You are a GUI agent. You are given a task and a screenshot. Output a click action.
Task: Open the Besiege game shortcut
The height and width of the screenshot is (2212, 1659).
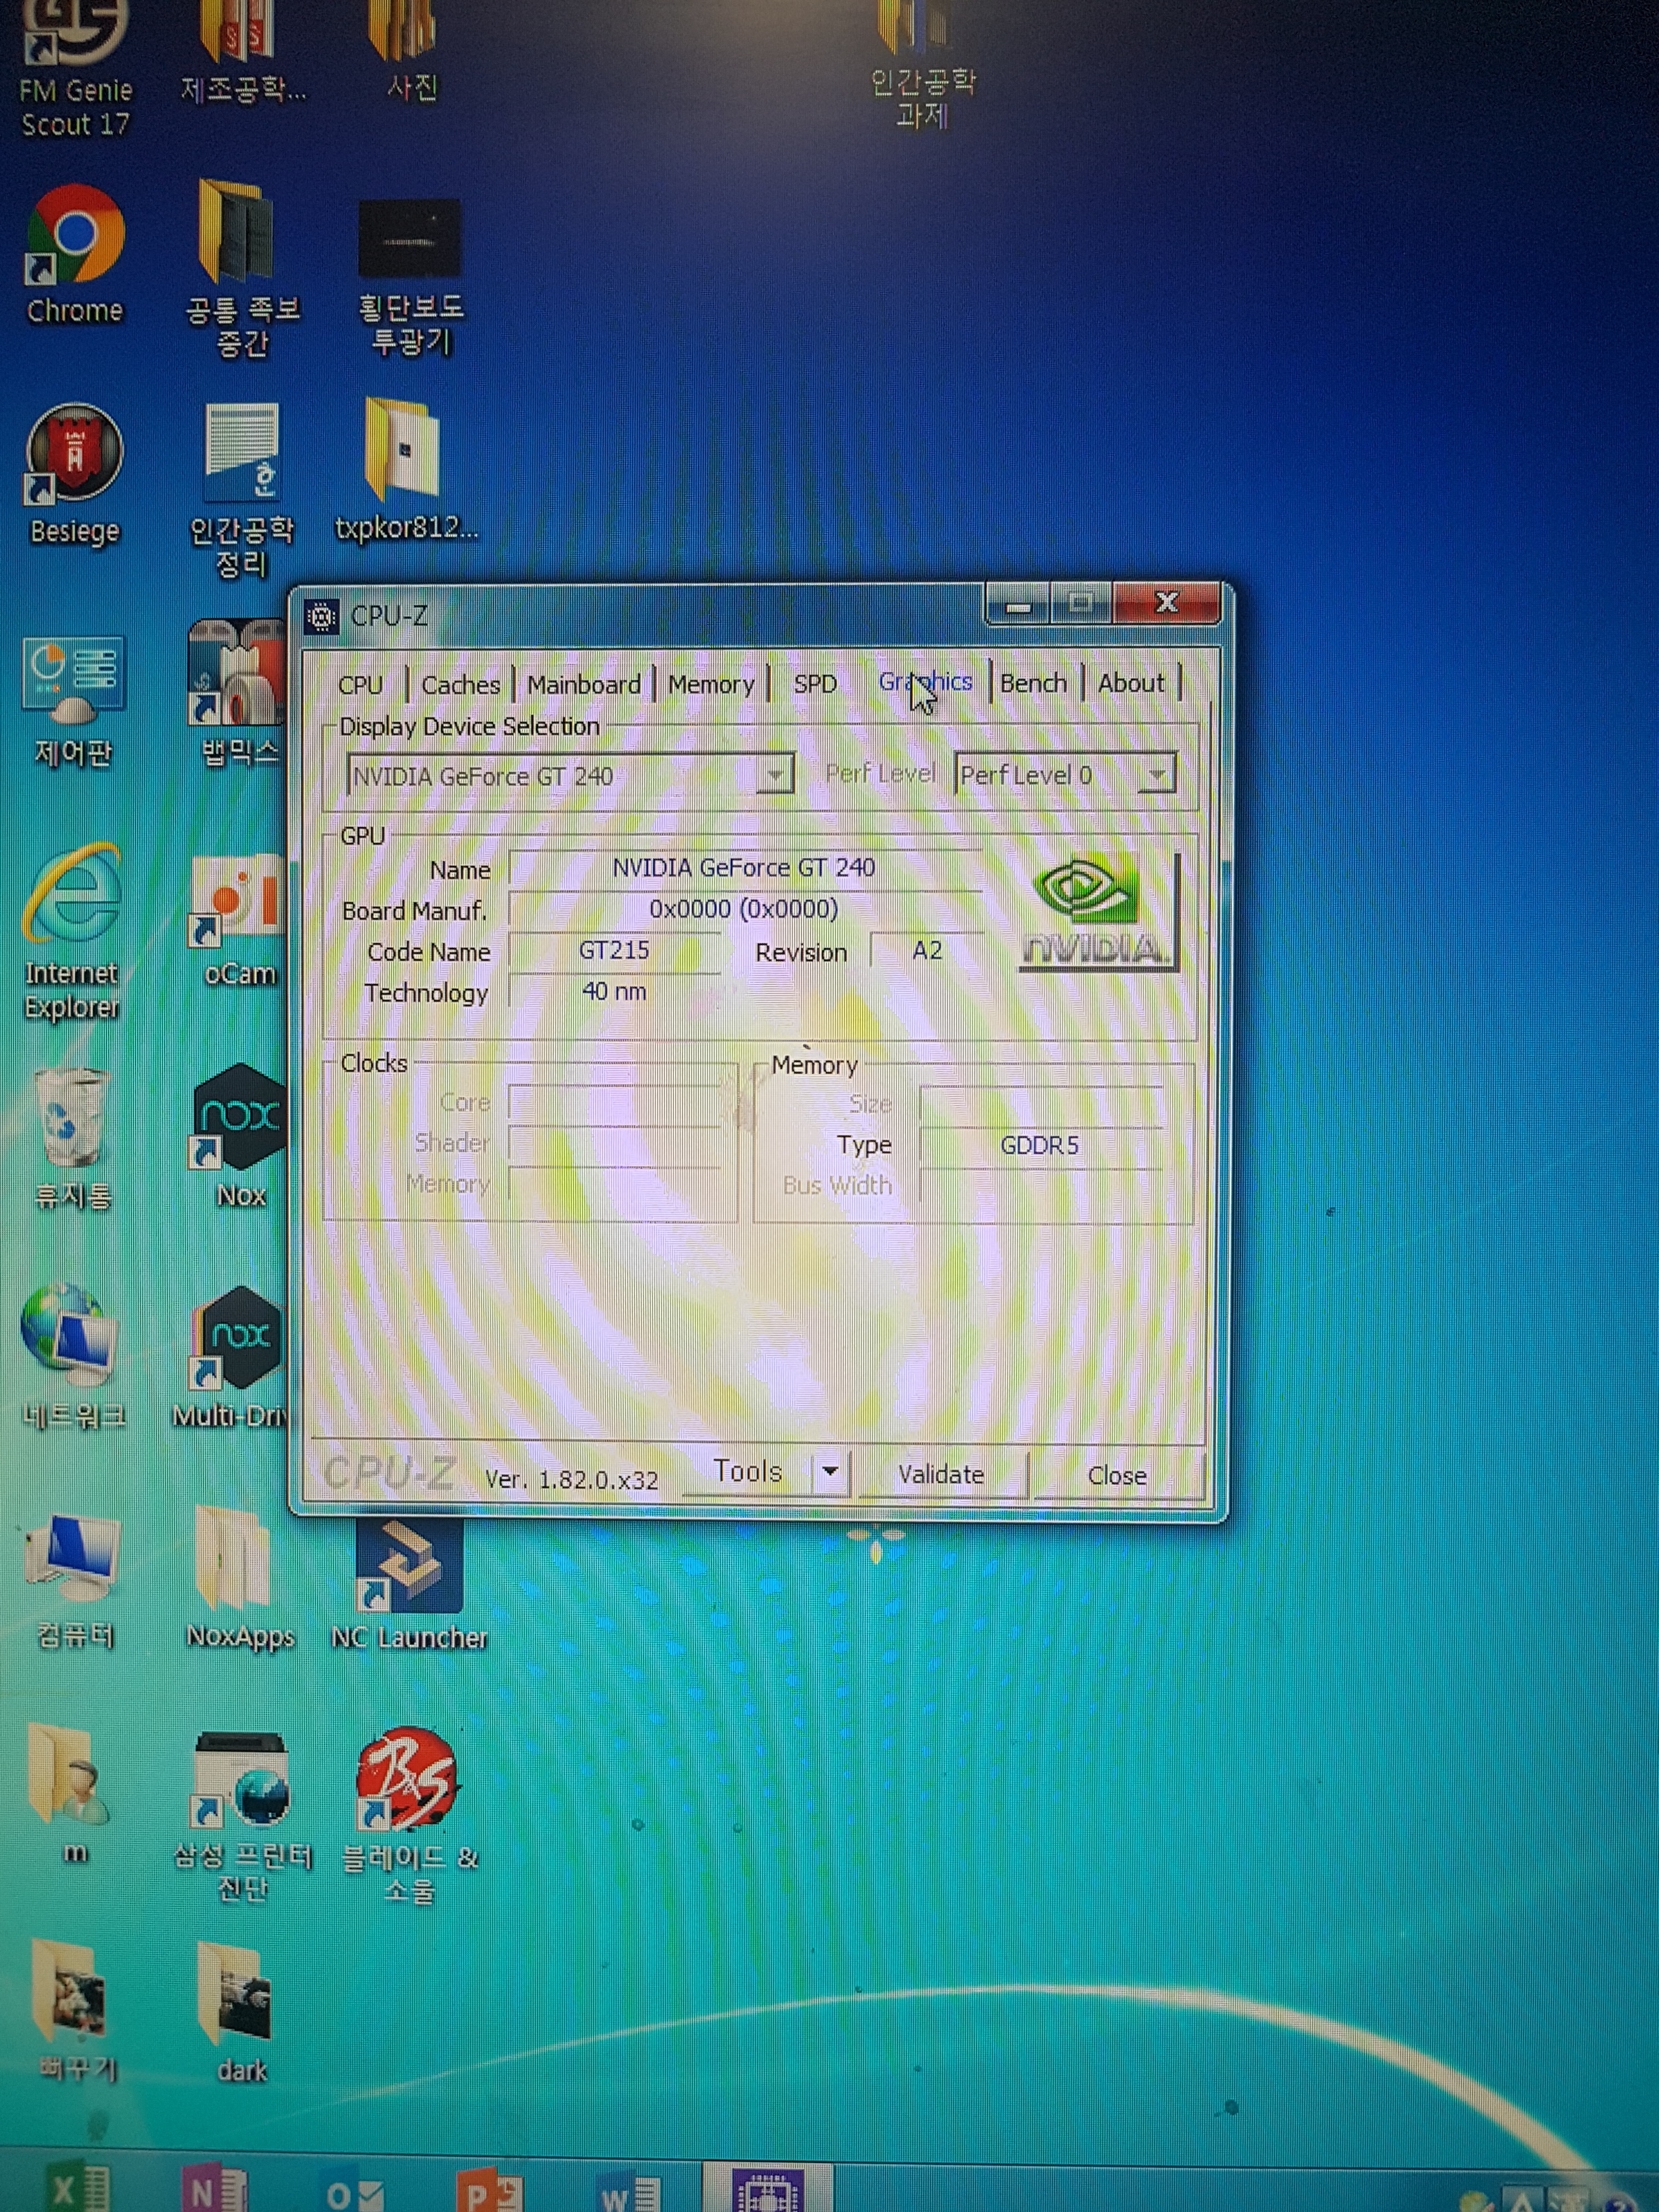click(75, 475)
